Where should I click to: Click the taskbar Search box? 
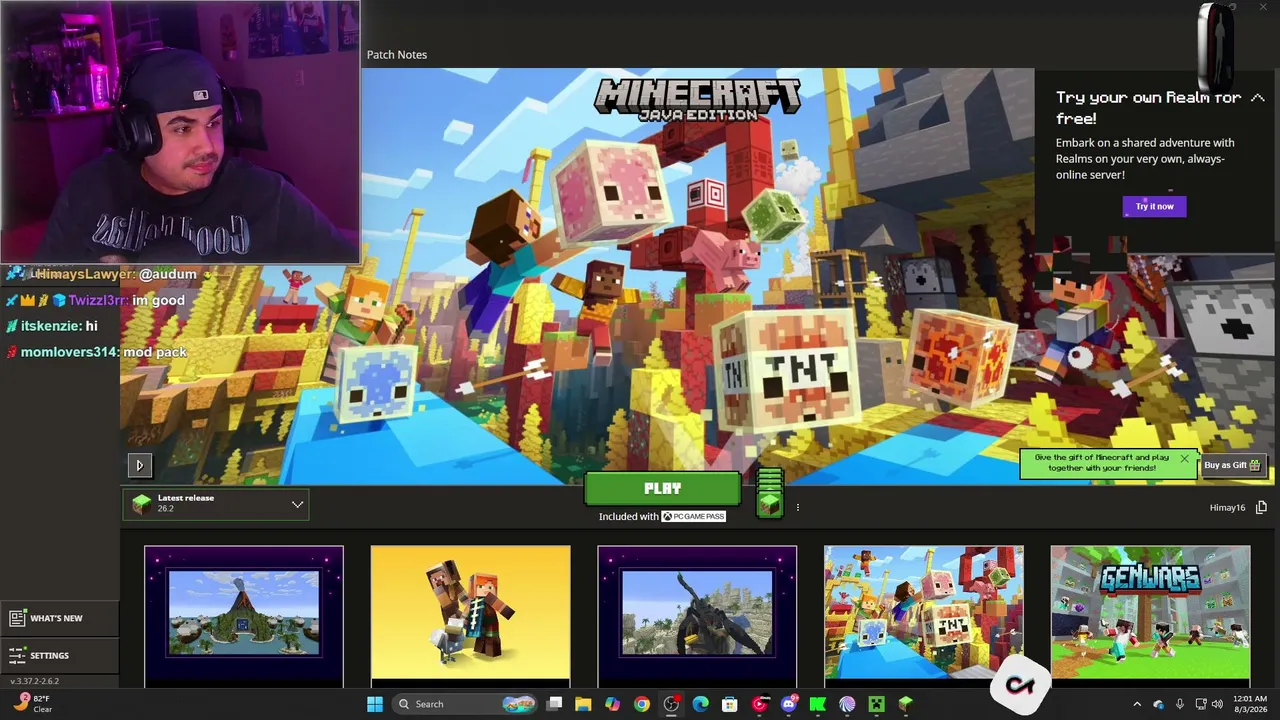pyautogui.click(x=464, y=704)
